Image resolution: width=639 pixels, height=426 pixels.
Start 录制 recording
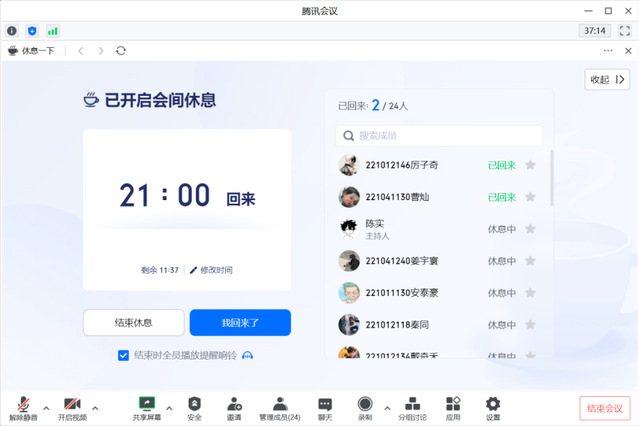point(365,406)
